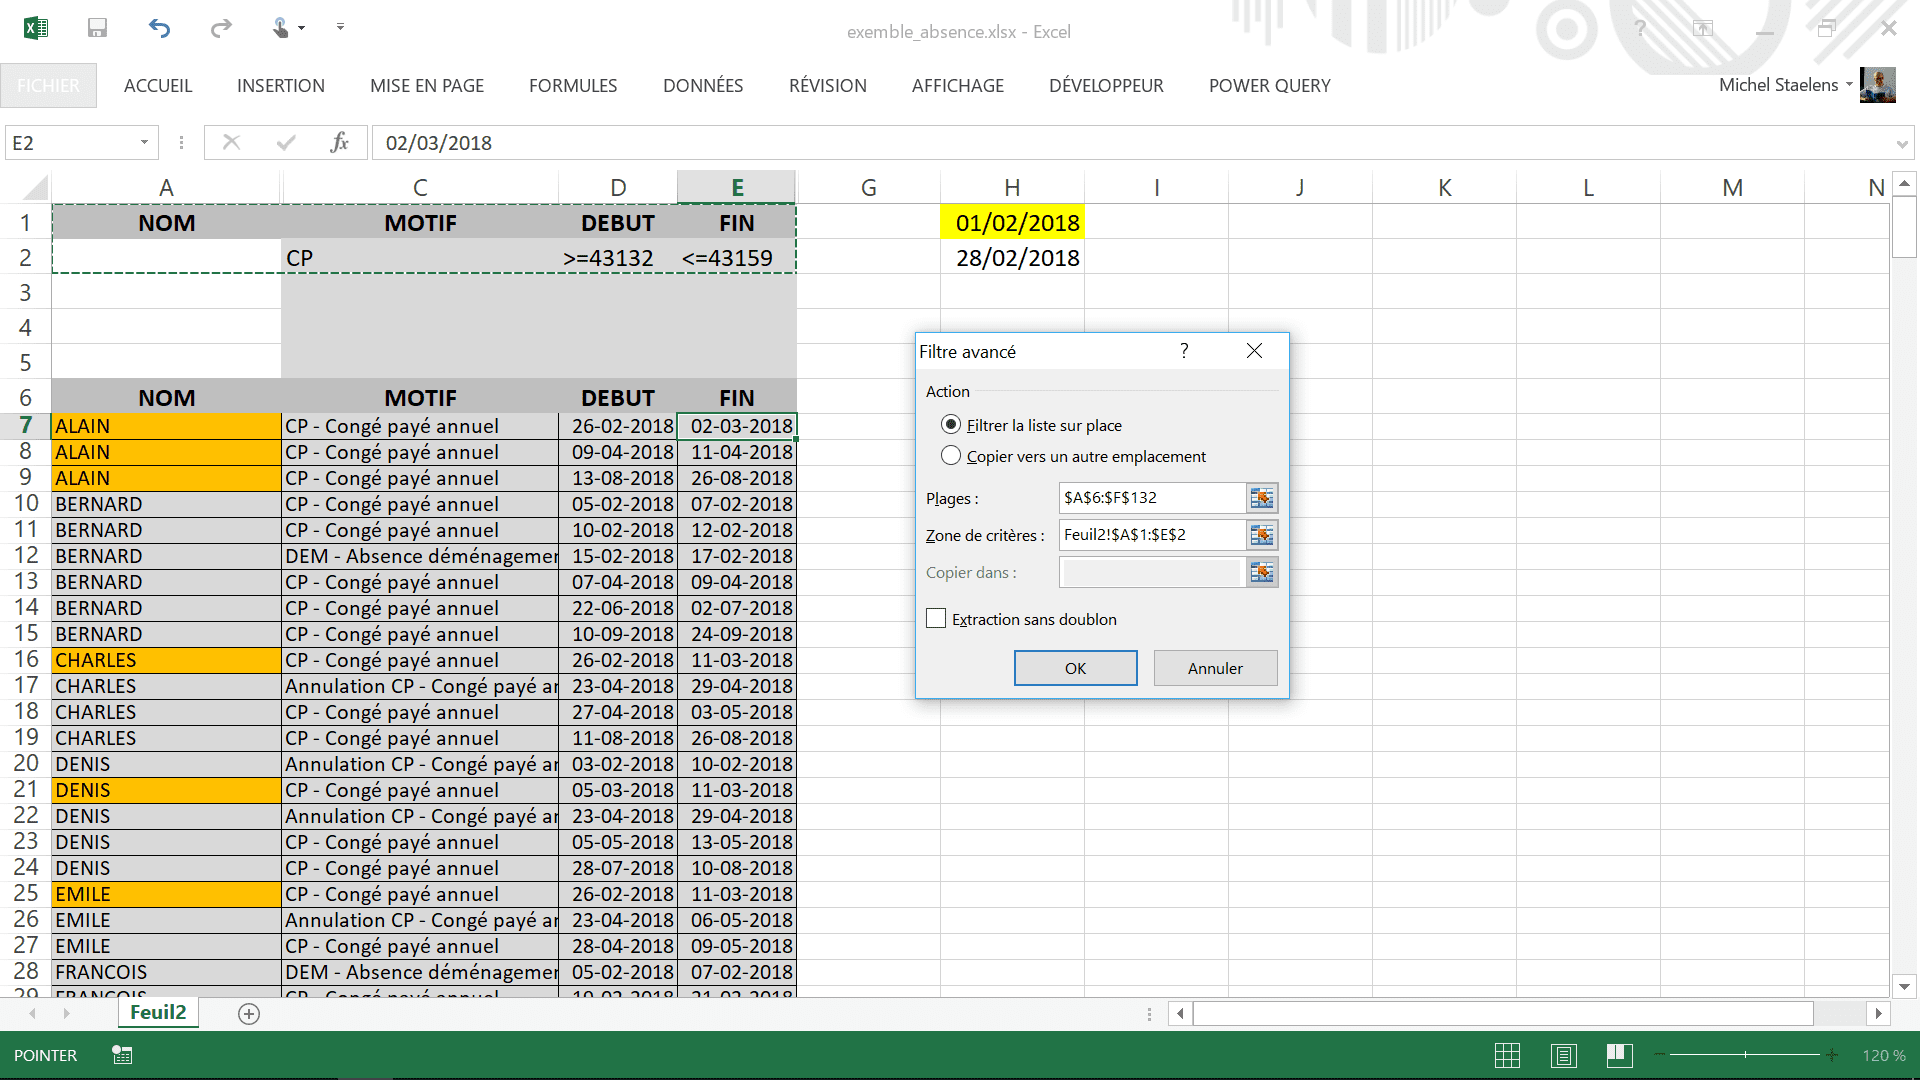The height and width of the screenshot is (1080, 1920).
Task: Click the Undo arrow icon
Action: (159, 28)
